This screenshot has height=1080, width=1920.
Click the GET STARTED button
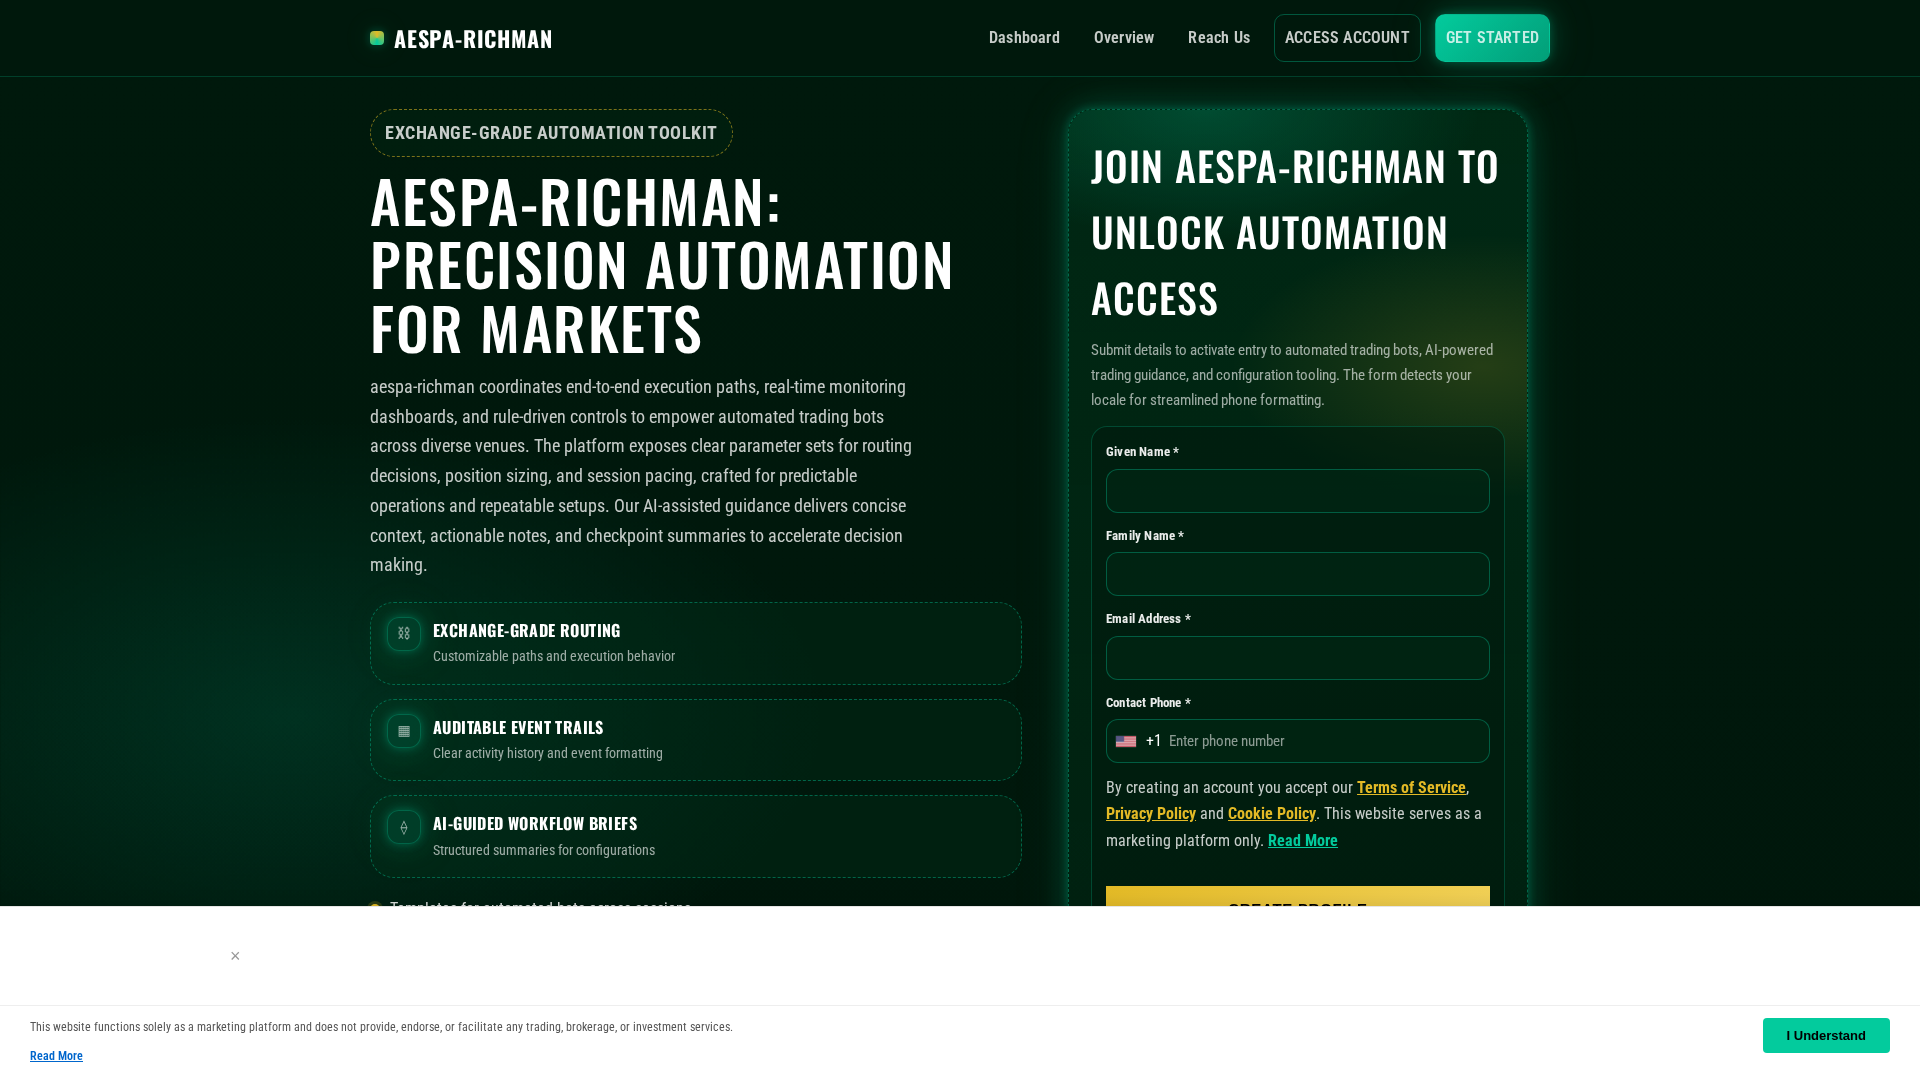click(1492, 38)
